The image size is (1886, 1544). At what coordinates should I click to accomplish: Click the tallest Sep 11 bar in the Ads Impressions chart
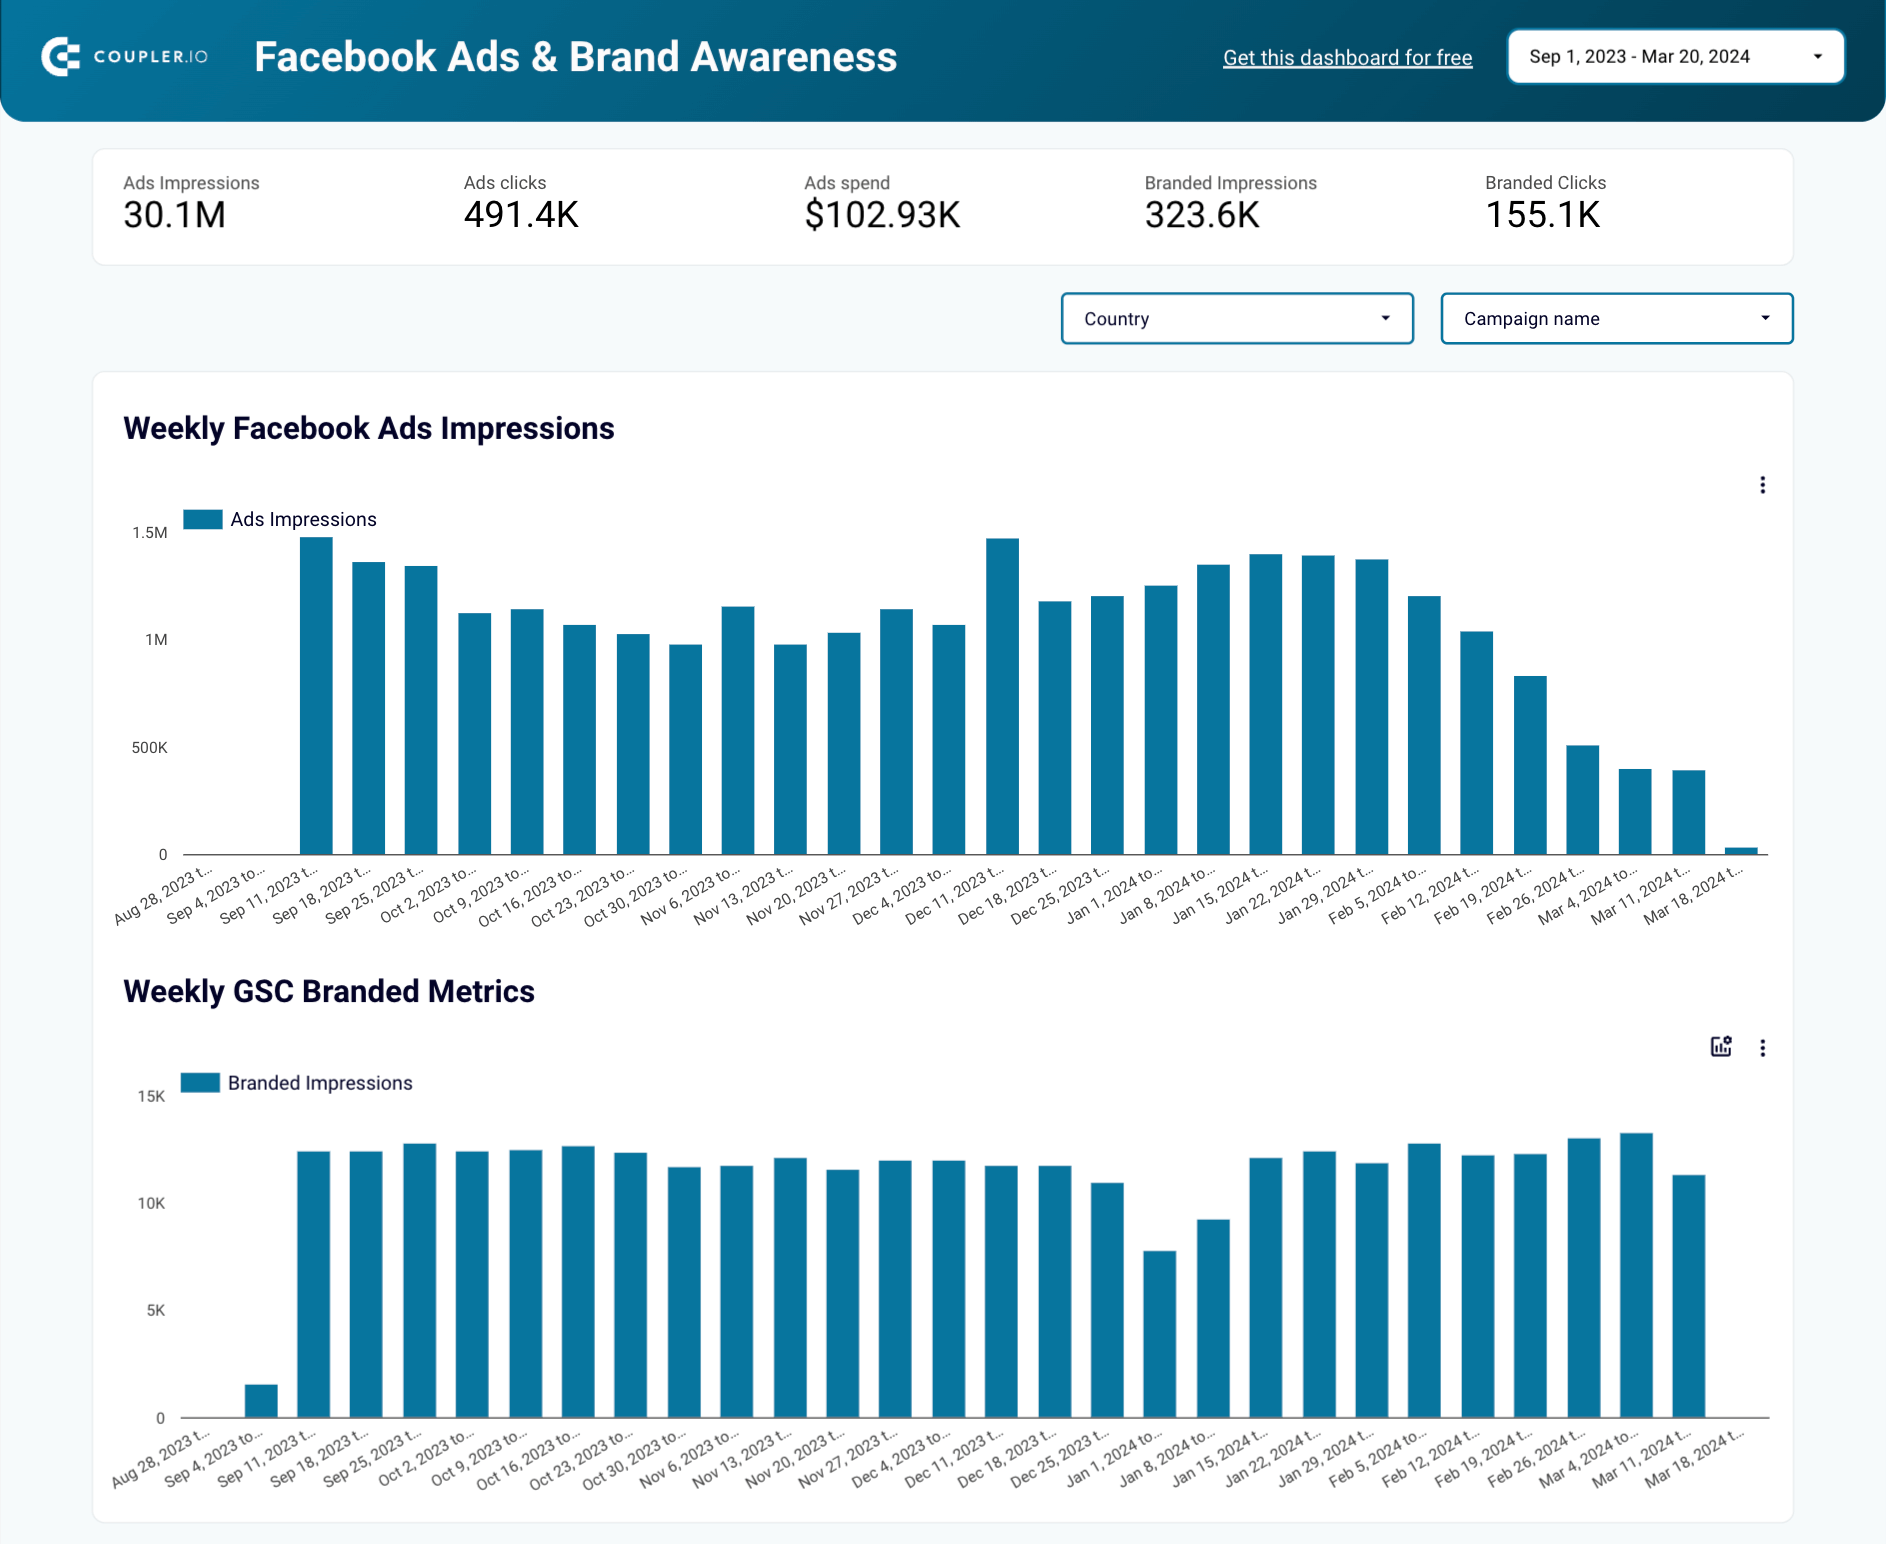coord(316,696)
